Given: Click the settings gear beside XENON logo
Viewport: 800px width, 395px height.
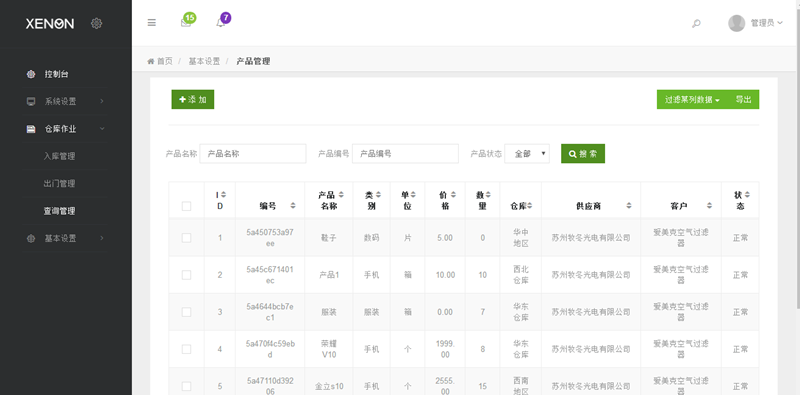Looking at the screenshot, I should [x=96, y=23].
